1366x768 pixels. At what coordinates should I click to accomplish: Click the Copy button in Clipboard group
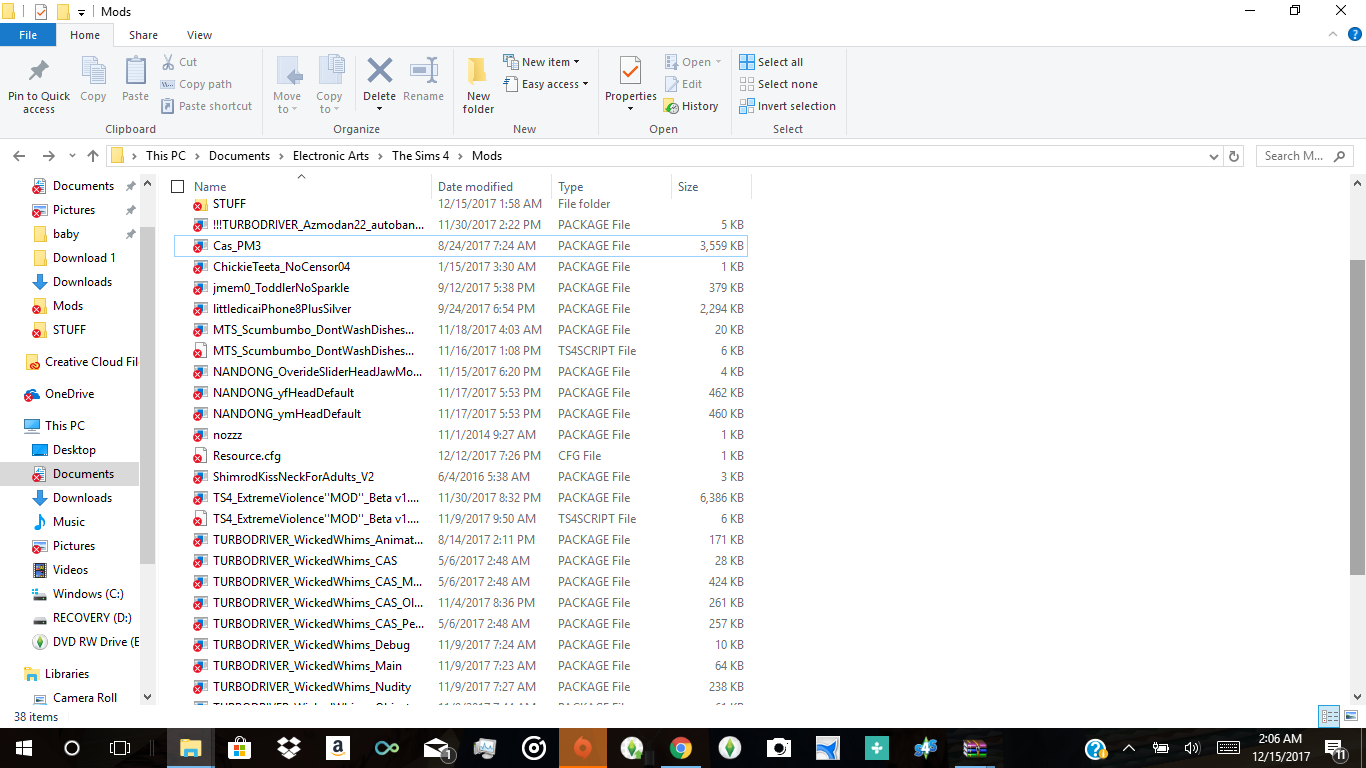[x=93, y=80]
